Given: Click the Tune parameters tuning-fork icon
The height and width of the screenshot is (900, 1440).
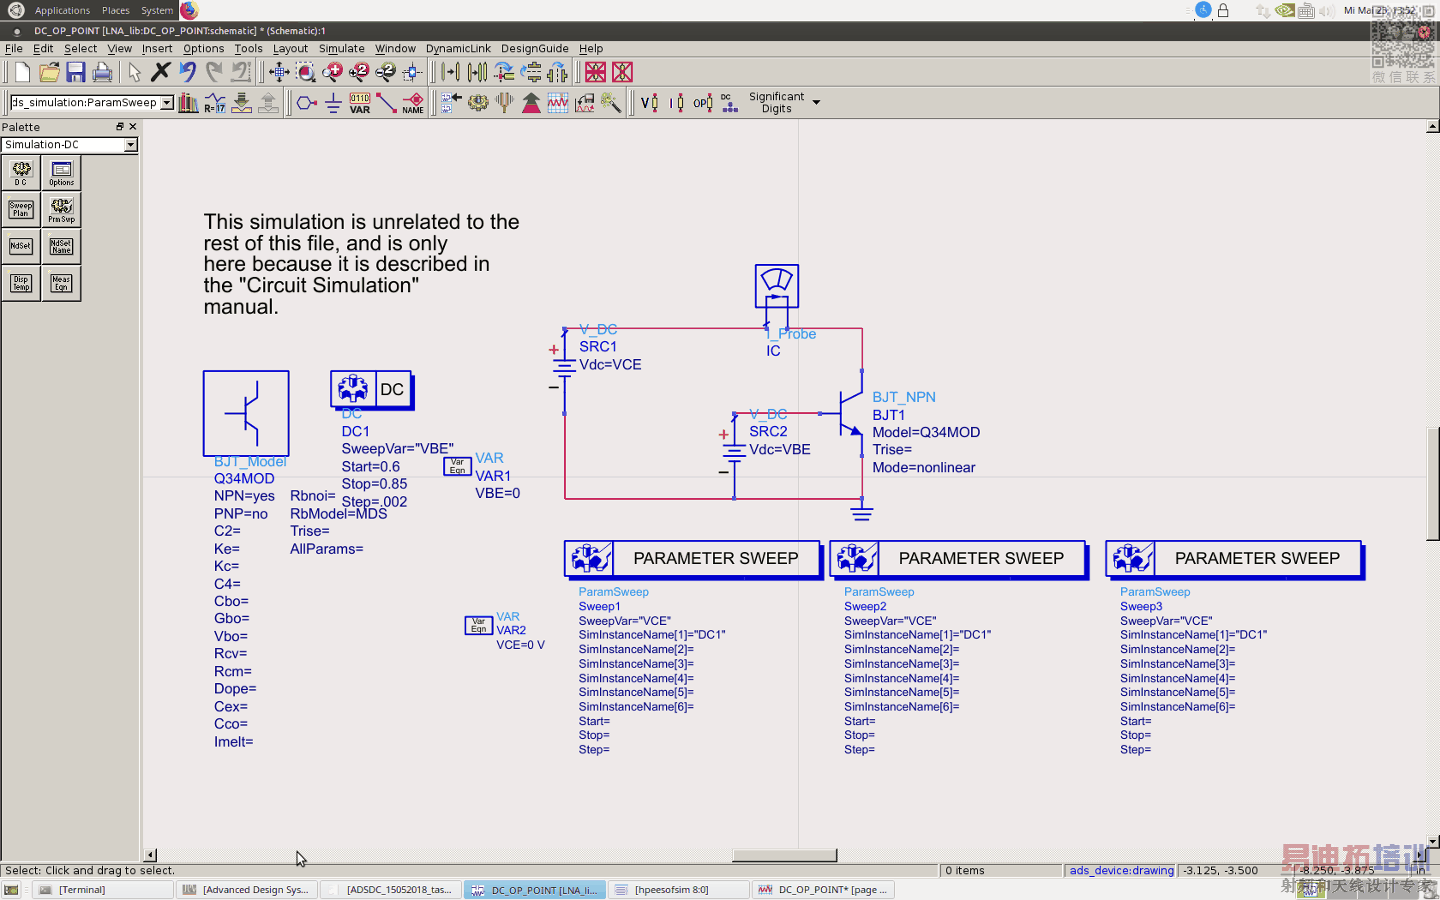Looking at the screenshot, I should [x=505, y=102].
